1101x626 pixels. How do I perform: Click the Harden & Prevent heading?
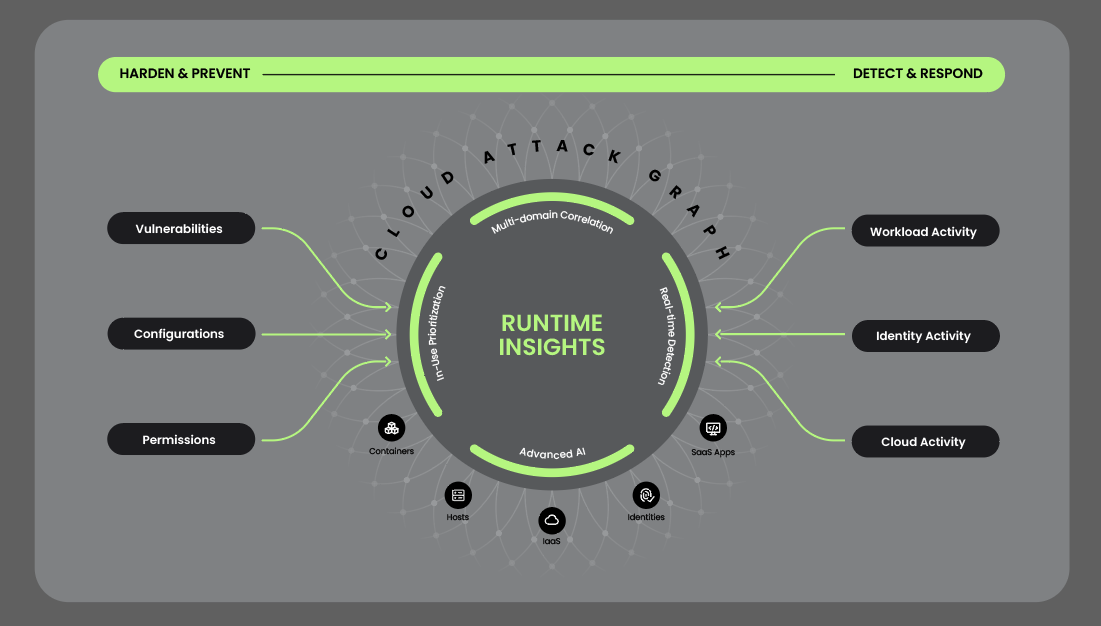(185, 74)
